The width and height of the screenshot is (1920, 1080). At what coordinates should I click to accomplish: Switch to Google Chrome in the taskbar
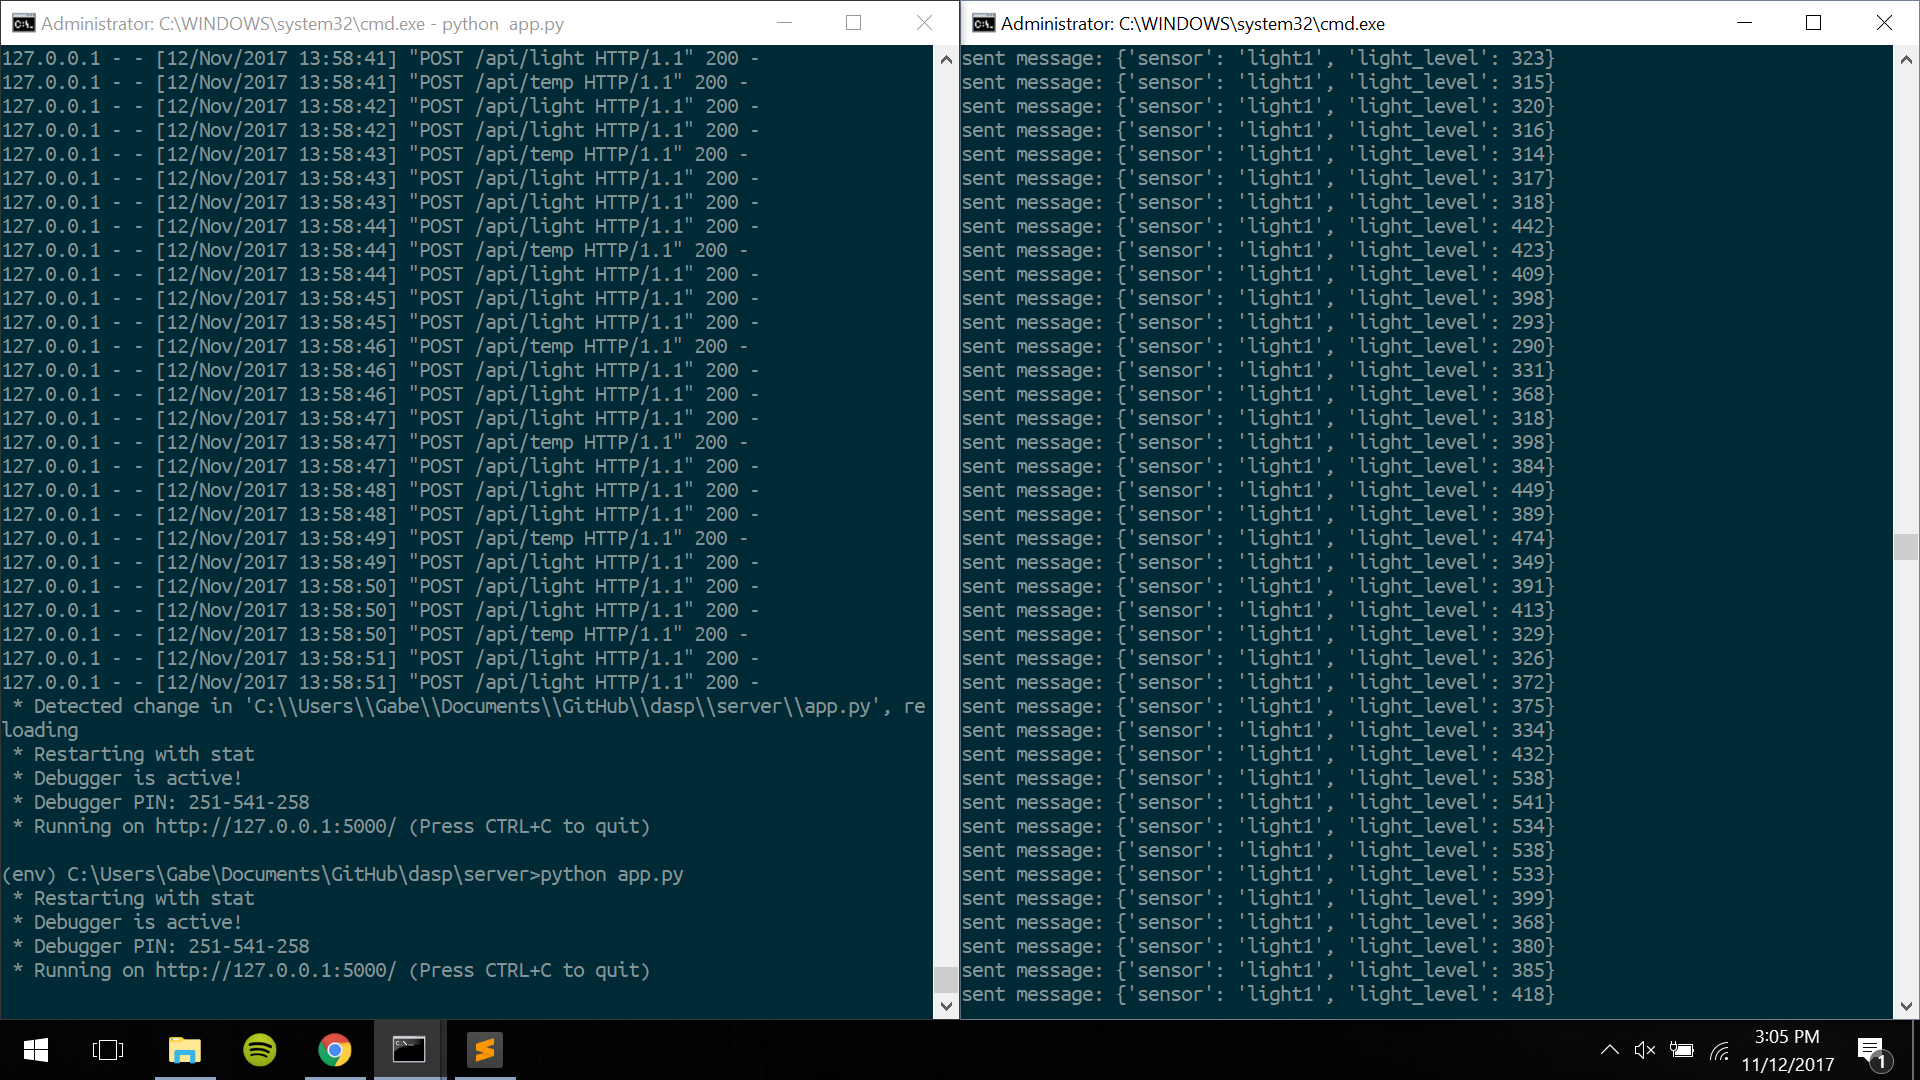[335, 1050]
